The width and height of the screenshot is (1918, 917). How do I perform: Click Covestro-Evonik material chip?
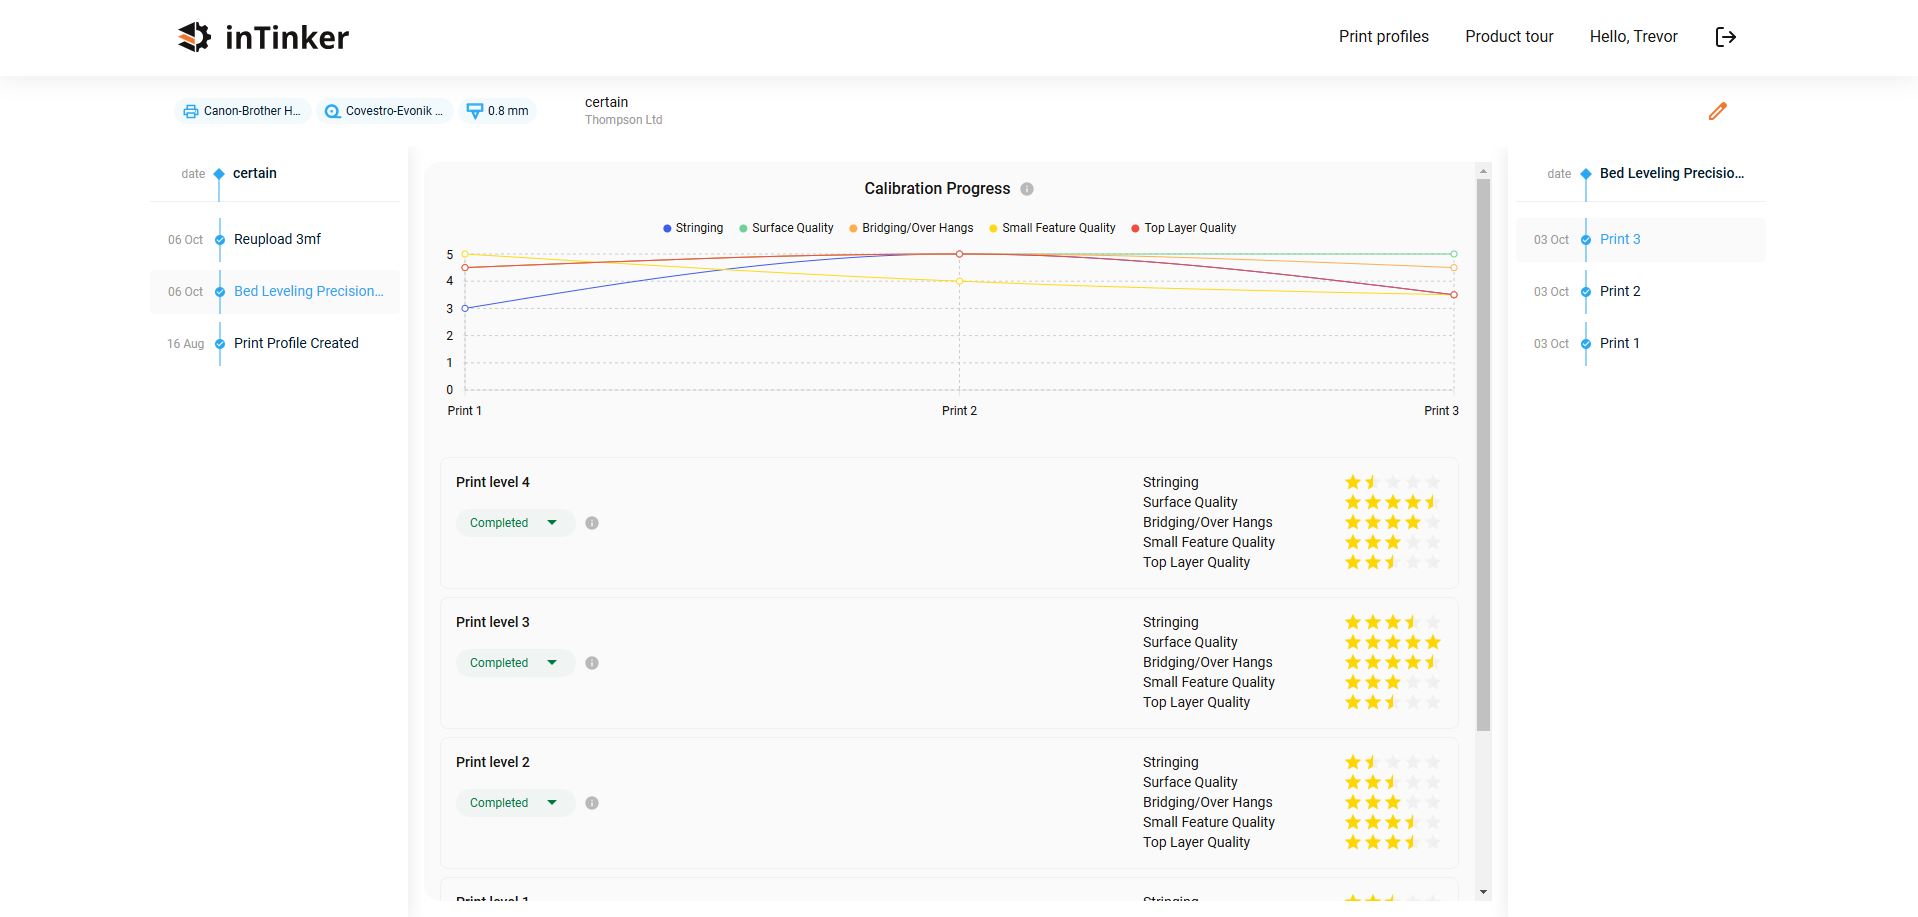point(385,111)
